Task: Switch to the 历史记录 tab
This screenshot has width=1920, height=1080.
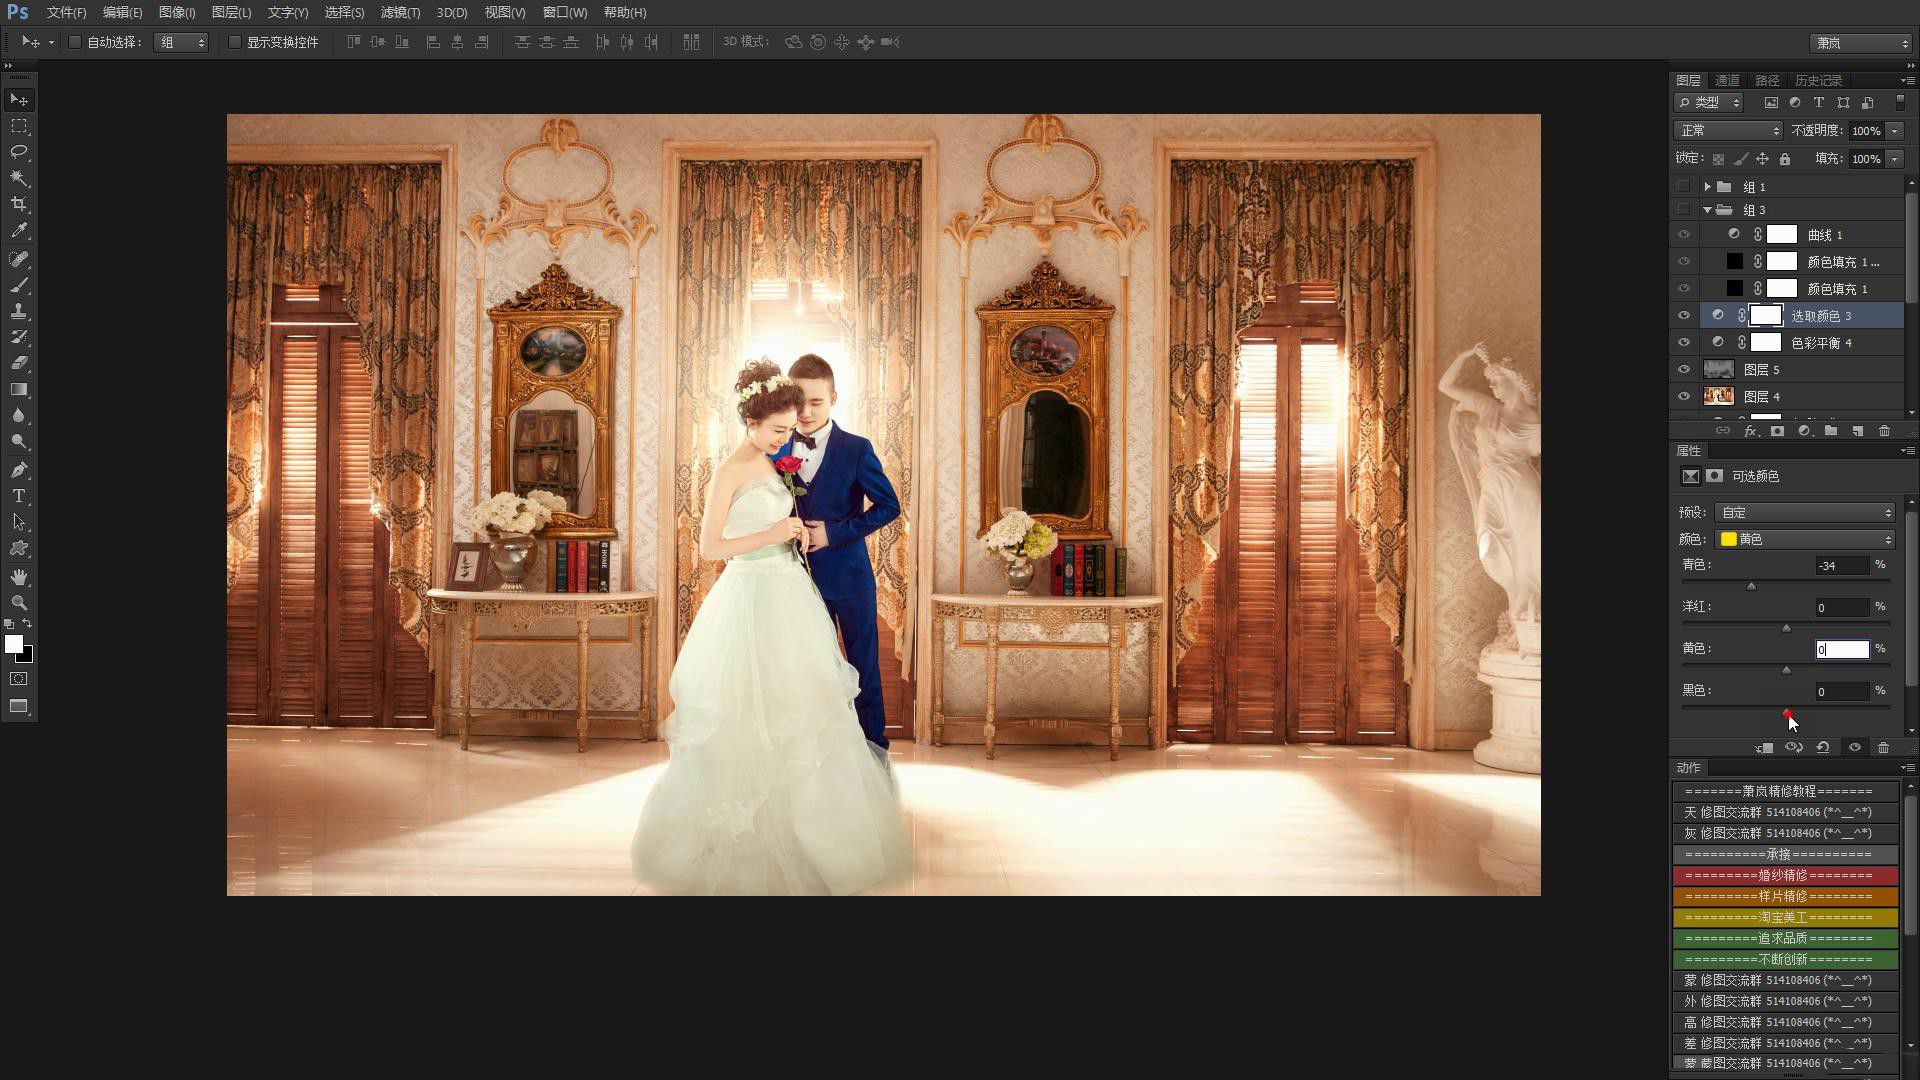Action: coord(1818,80)
